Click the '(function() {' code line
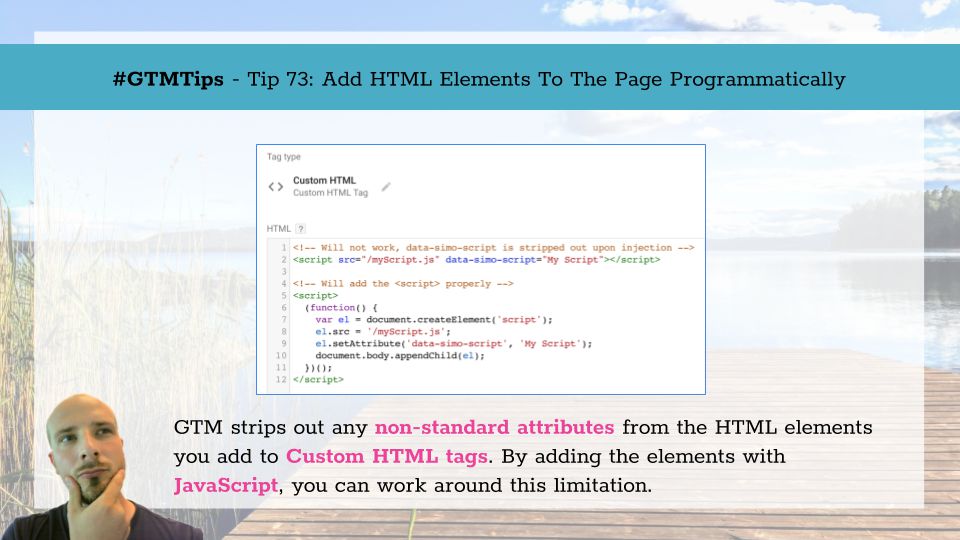Screen dimensions: 960x540 pyautogui.click(x=341, y=307)
